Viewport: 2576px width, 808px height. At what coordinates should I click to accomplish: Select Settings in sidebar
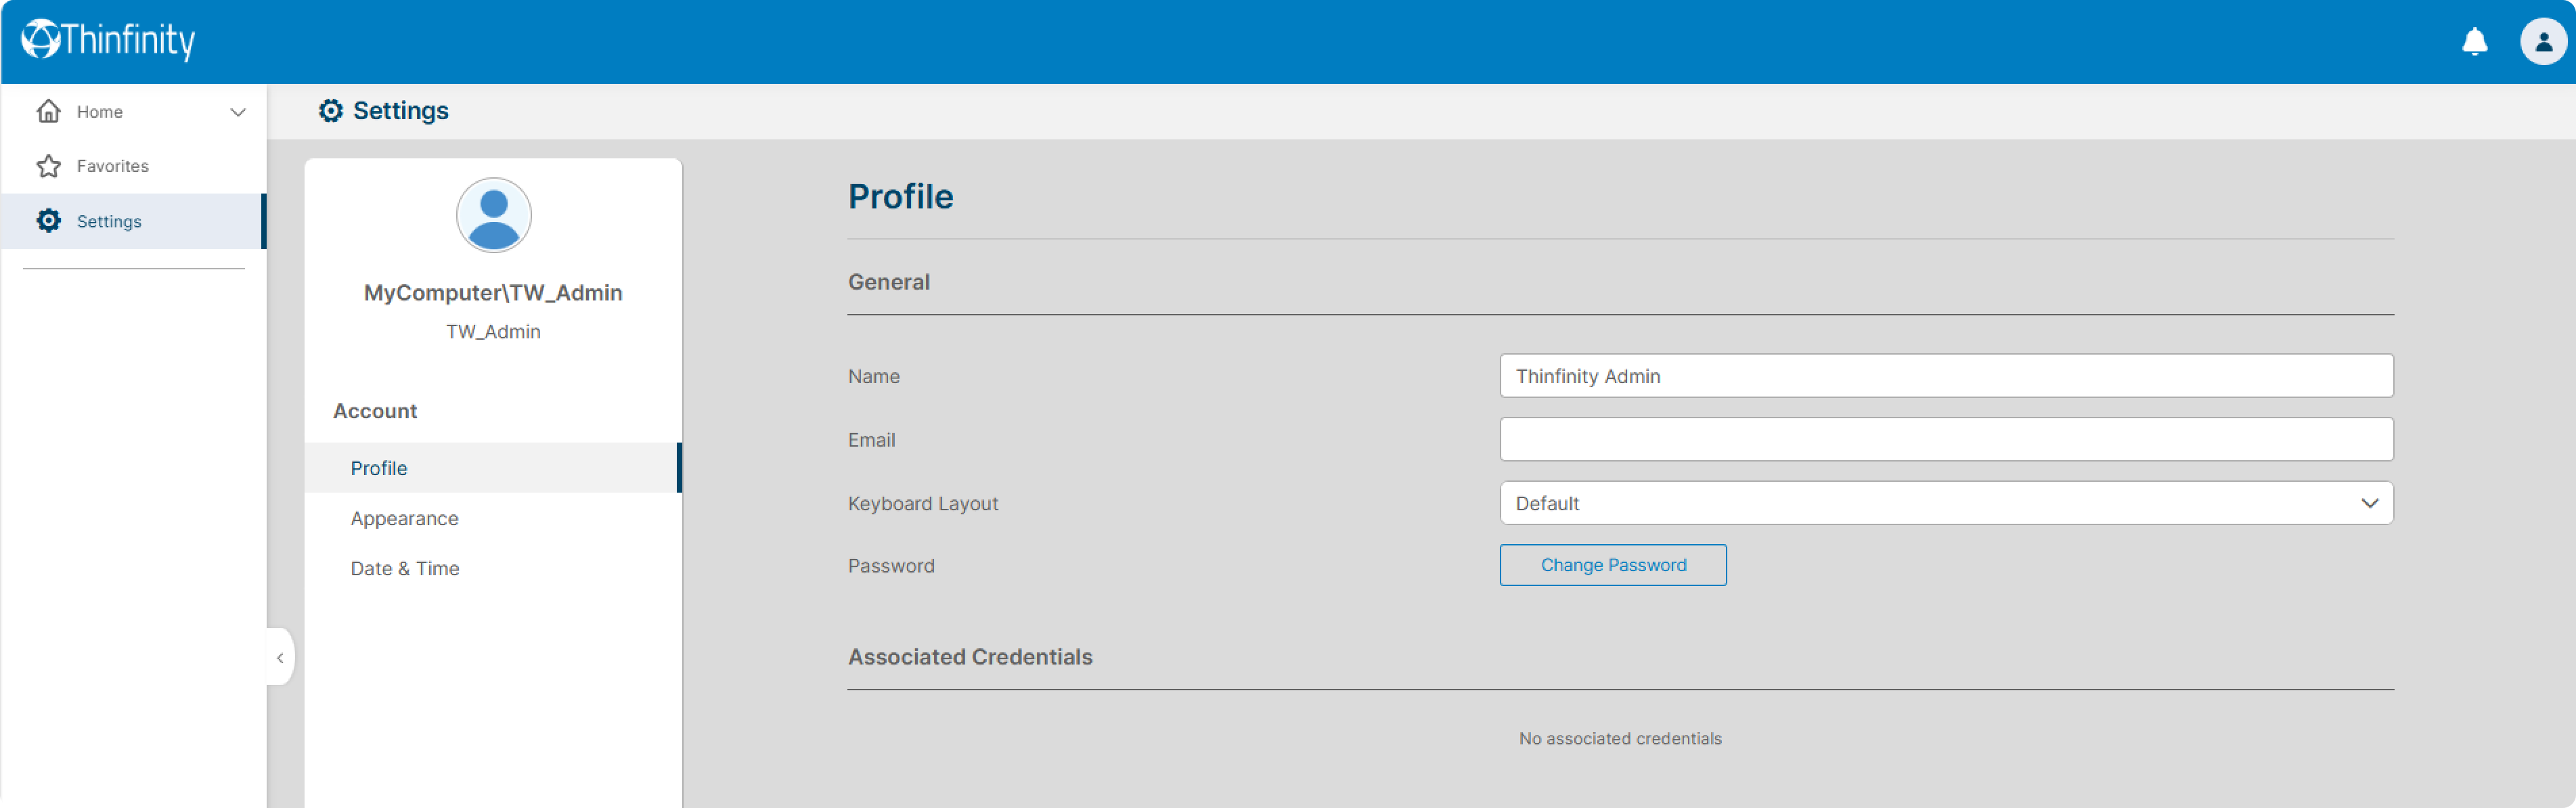[134, 221]
